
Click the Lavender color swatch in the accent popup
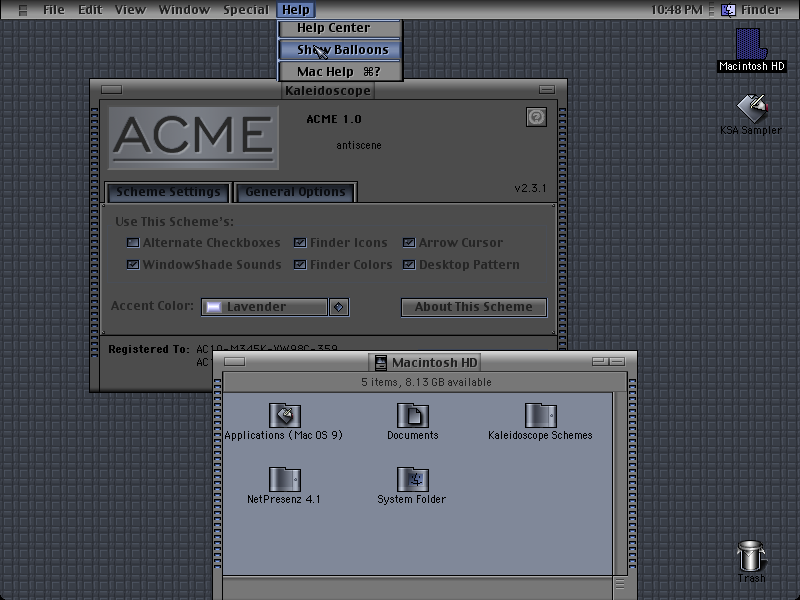point(213,307)
